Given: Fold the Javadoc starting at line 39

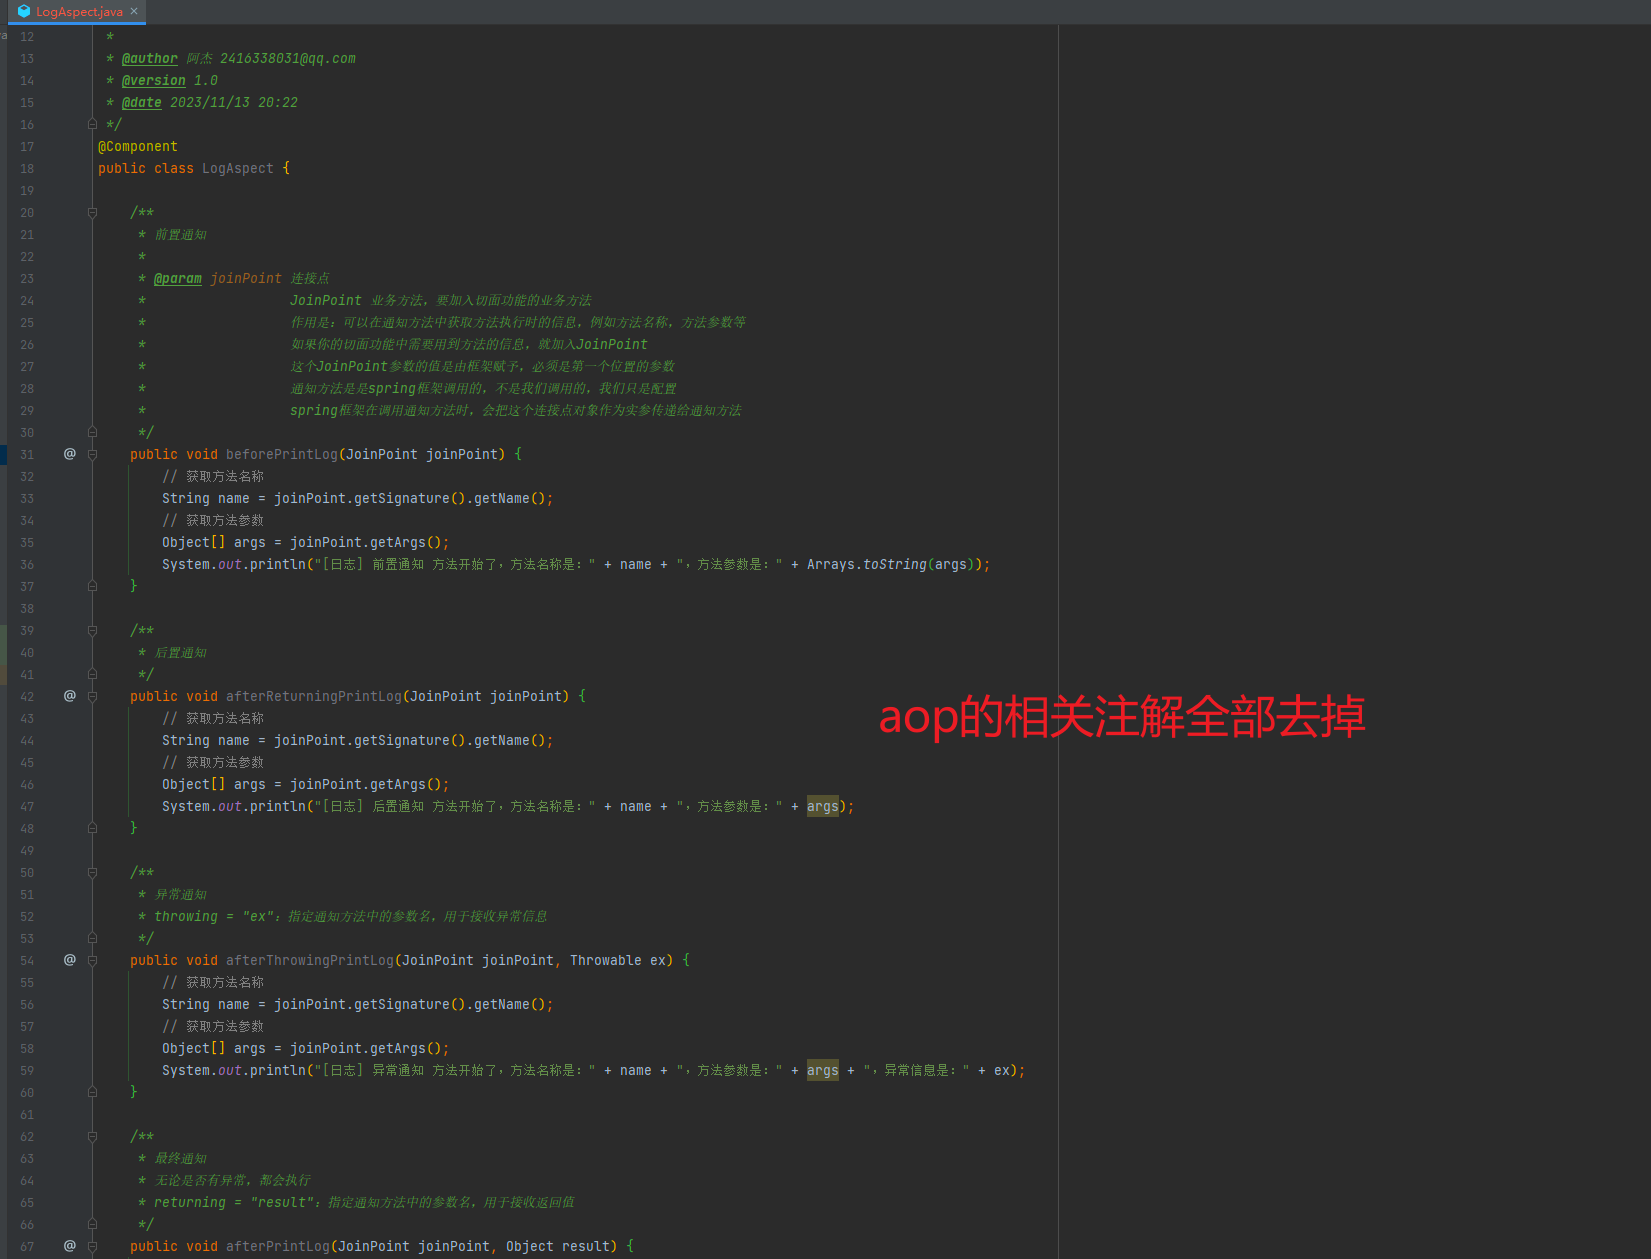Looking at the screenshot, I should coord(92,630).
